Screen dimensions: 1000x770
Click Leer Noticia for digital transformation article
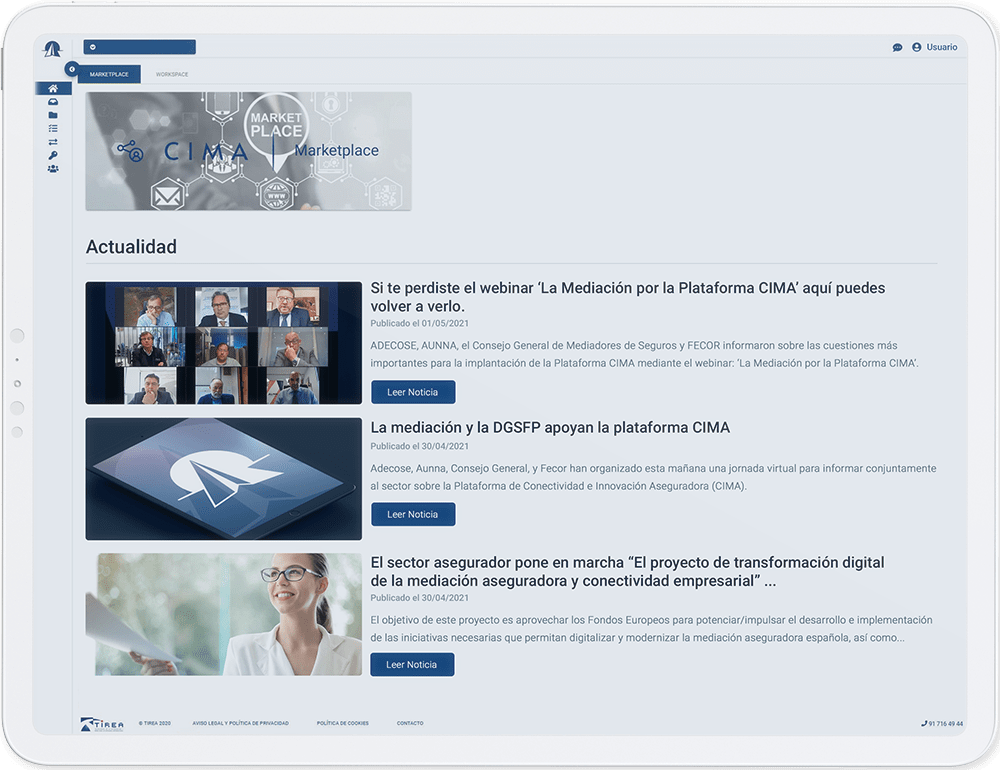click(412, 664)
